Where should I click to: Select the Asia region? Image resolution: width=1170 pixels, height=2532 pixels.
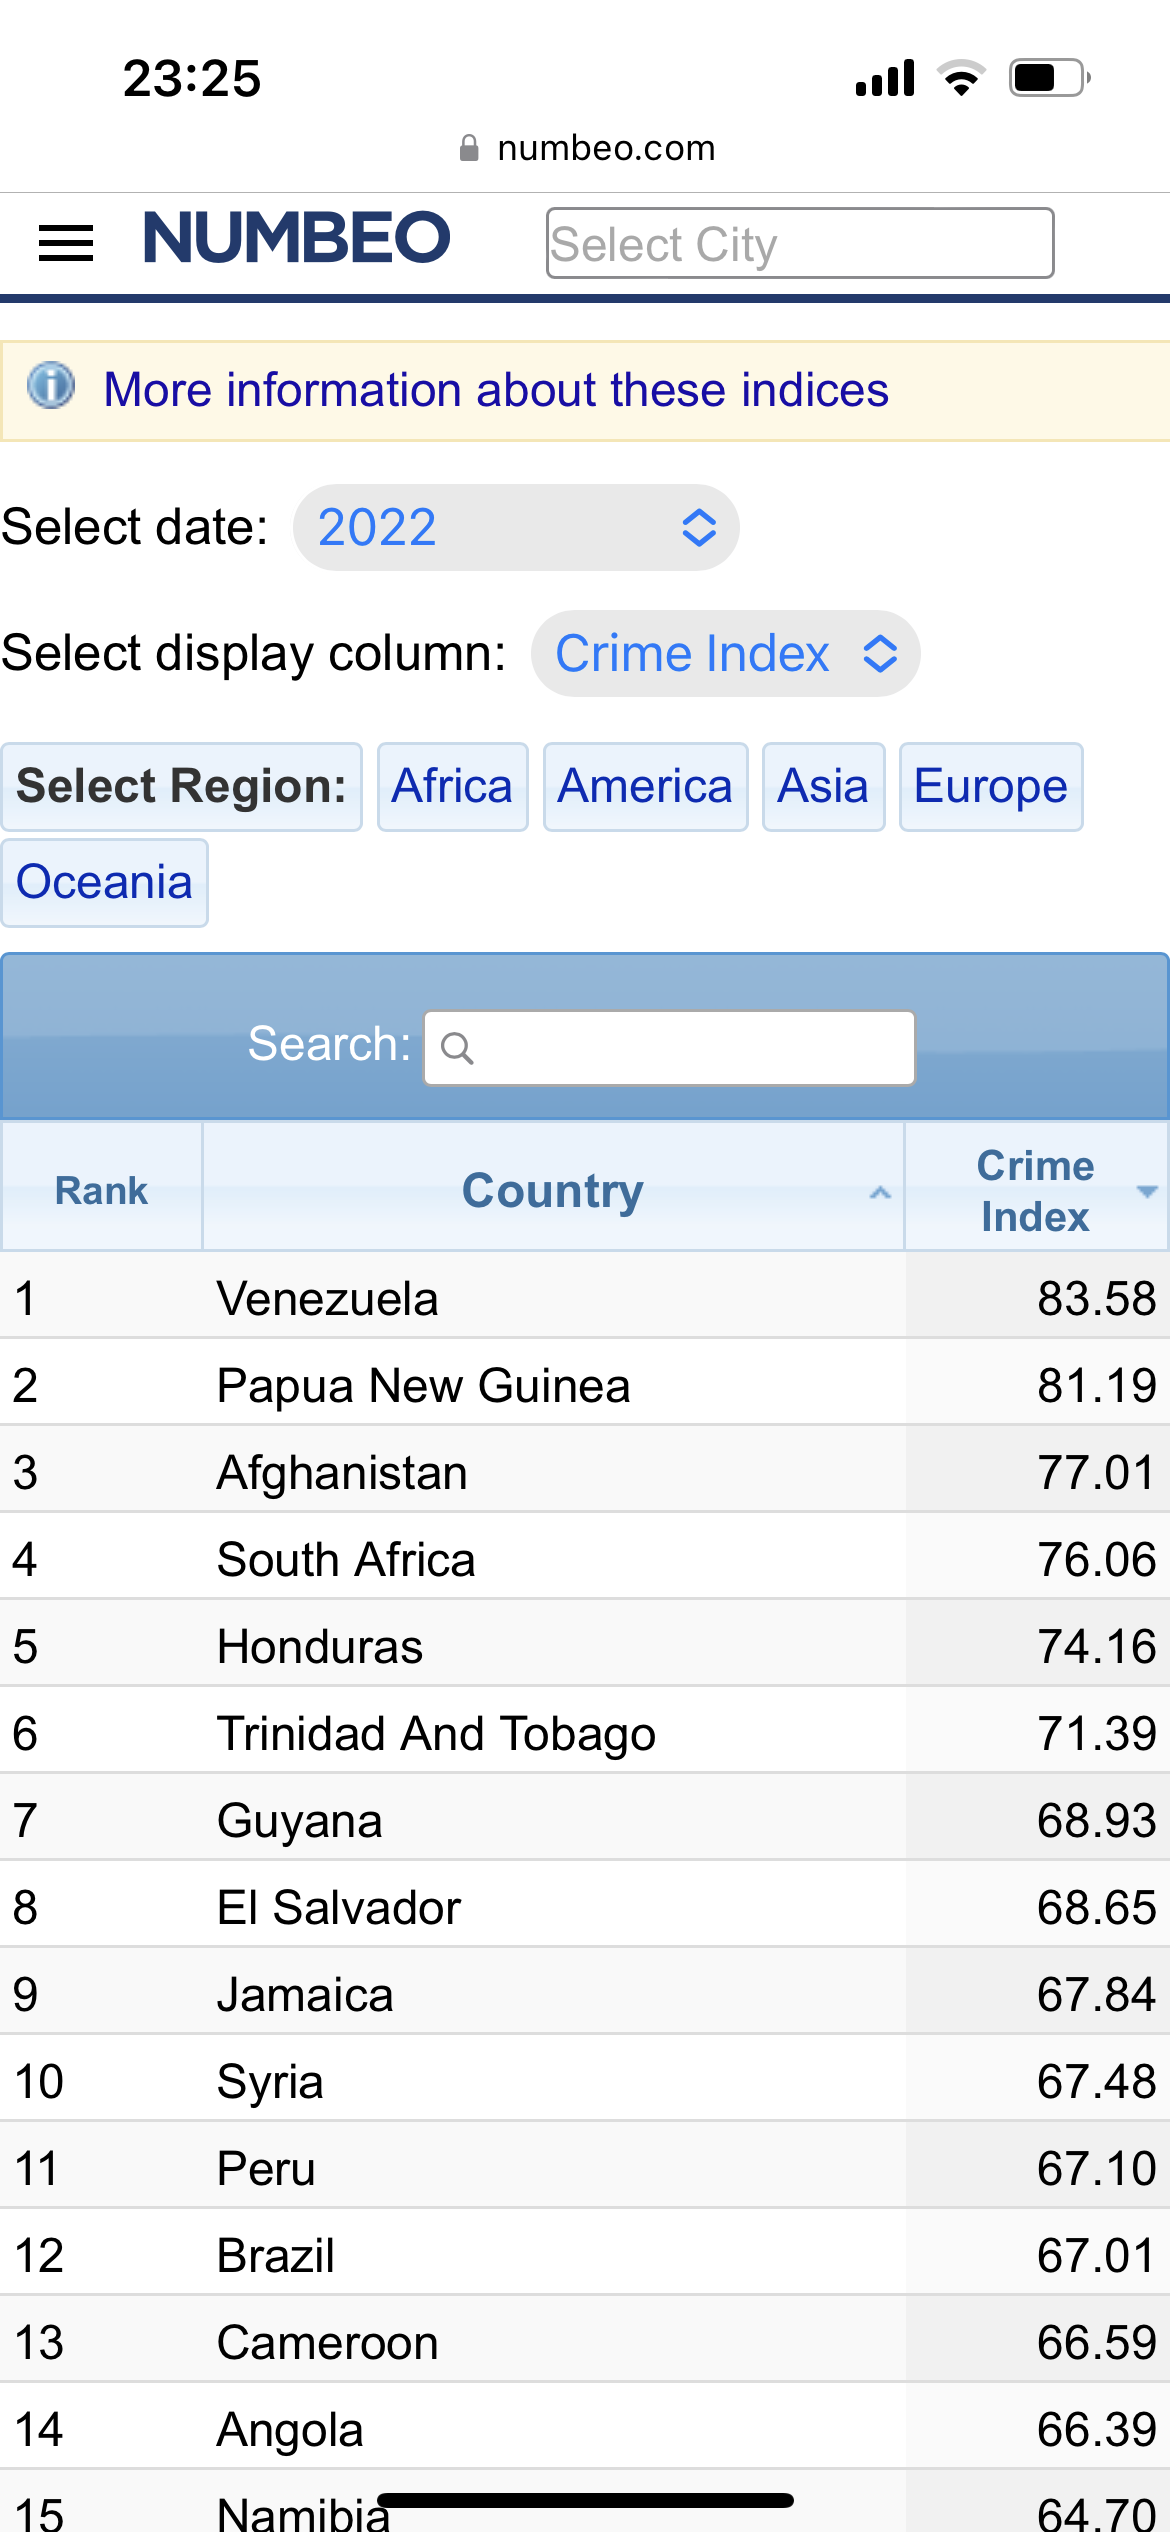point(823,787)
